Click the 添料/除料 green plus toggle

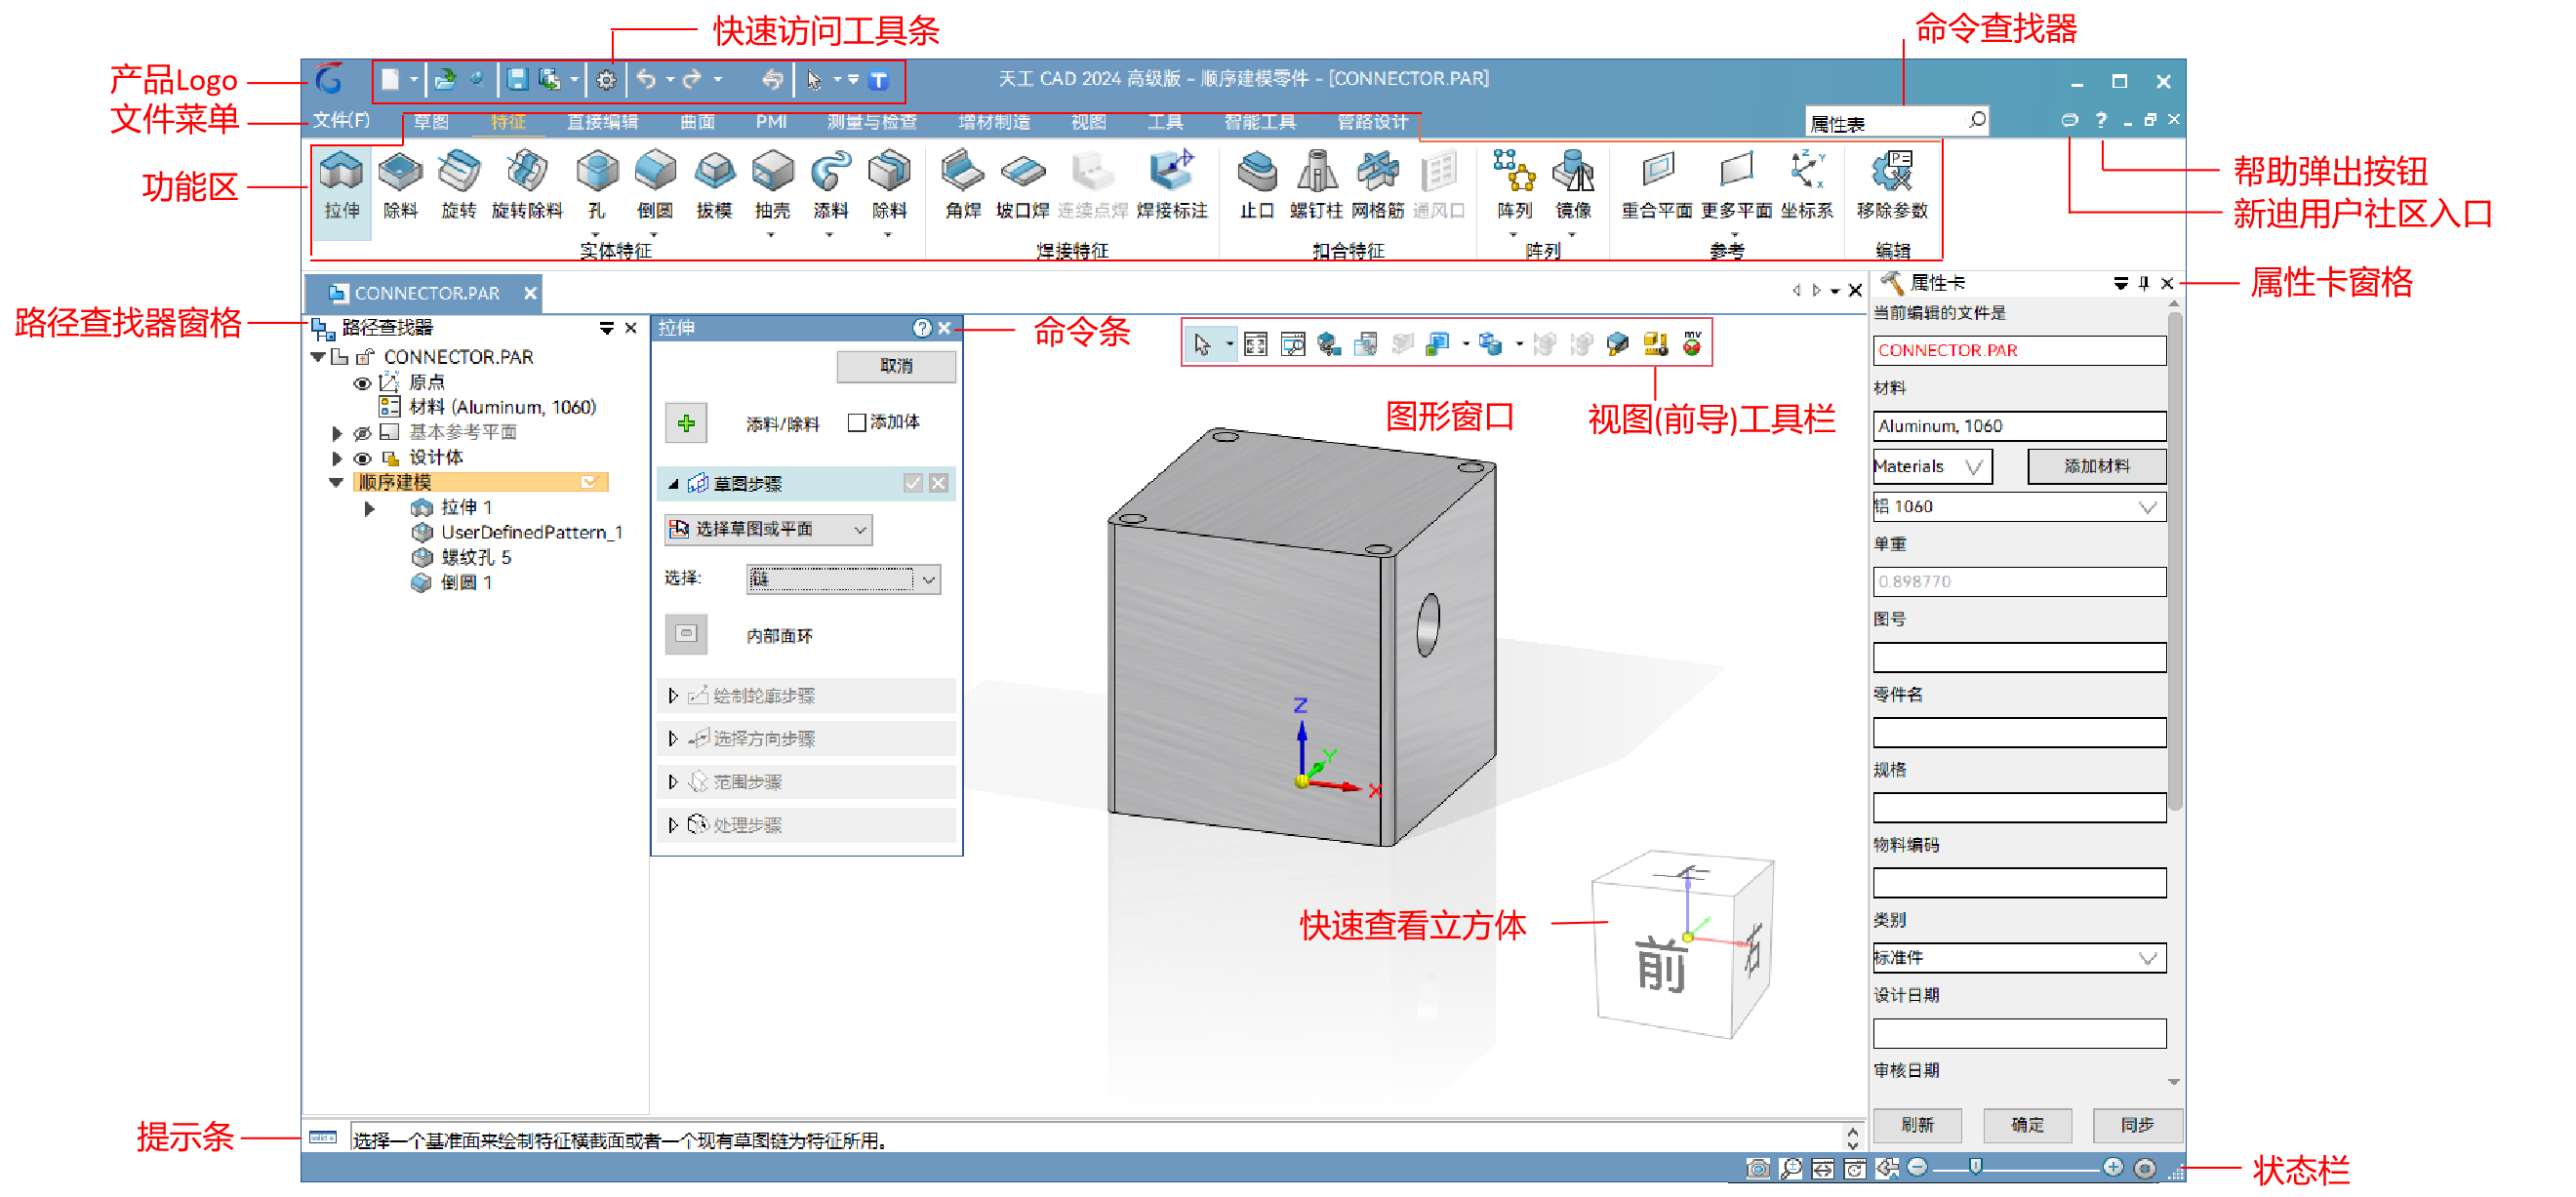point(686,423)
